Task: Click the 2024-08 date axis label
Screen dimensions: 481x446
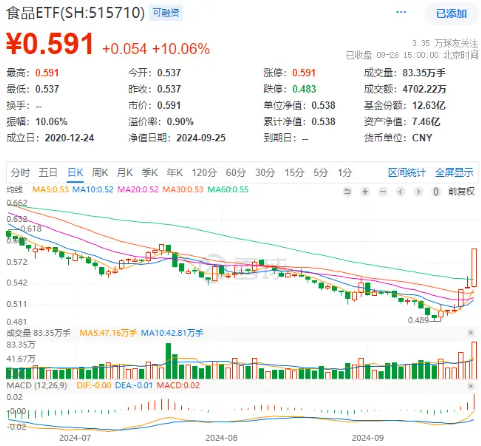Action: 221,438
